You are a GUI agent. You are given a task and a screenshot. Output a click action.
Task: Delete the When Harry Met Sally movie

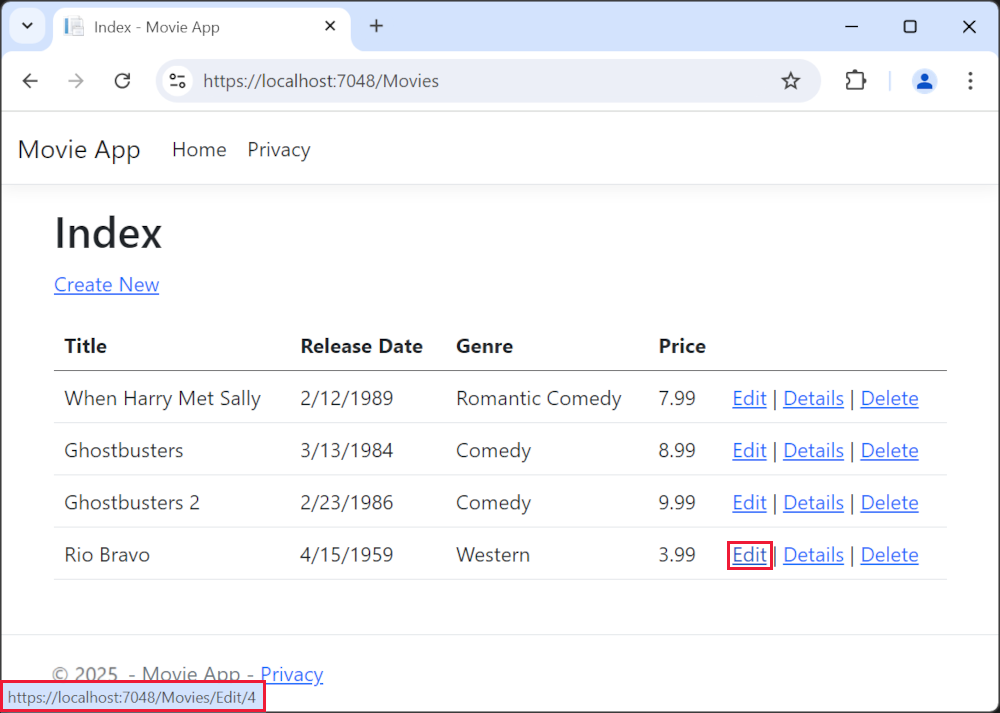pos(889,398)
